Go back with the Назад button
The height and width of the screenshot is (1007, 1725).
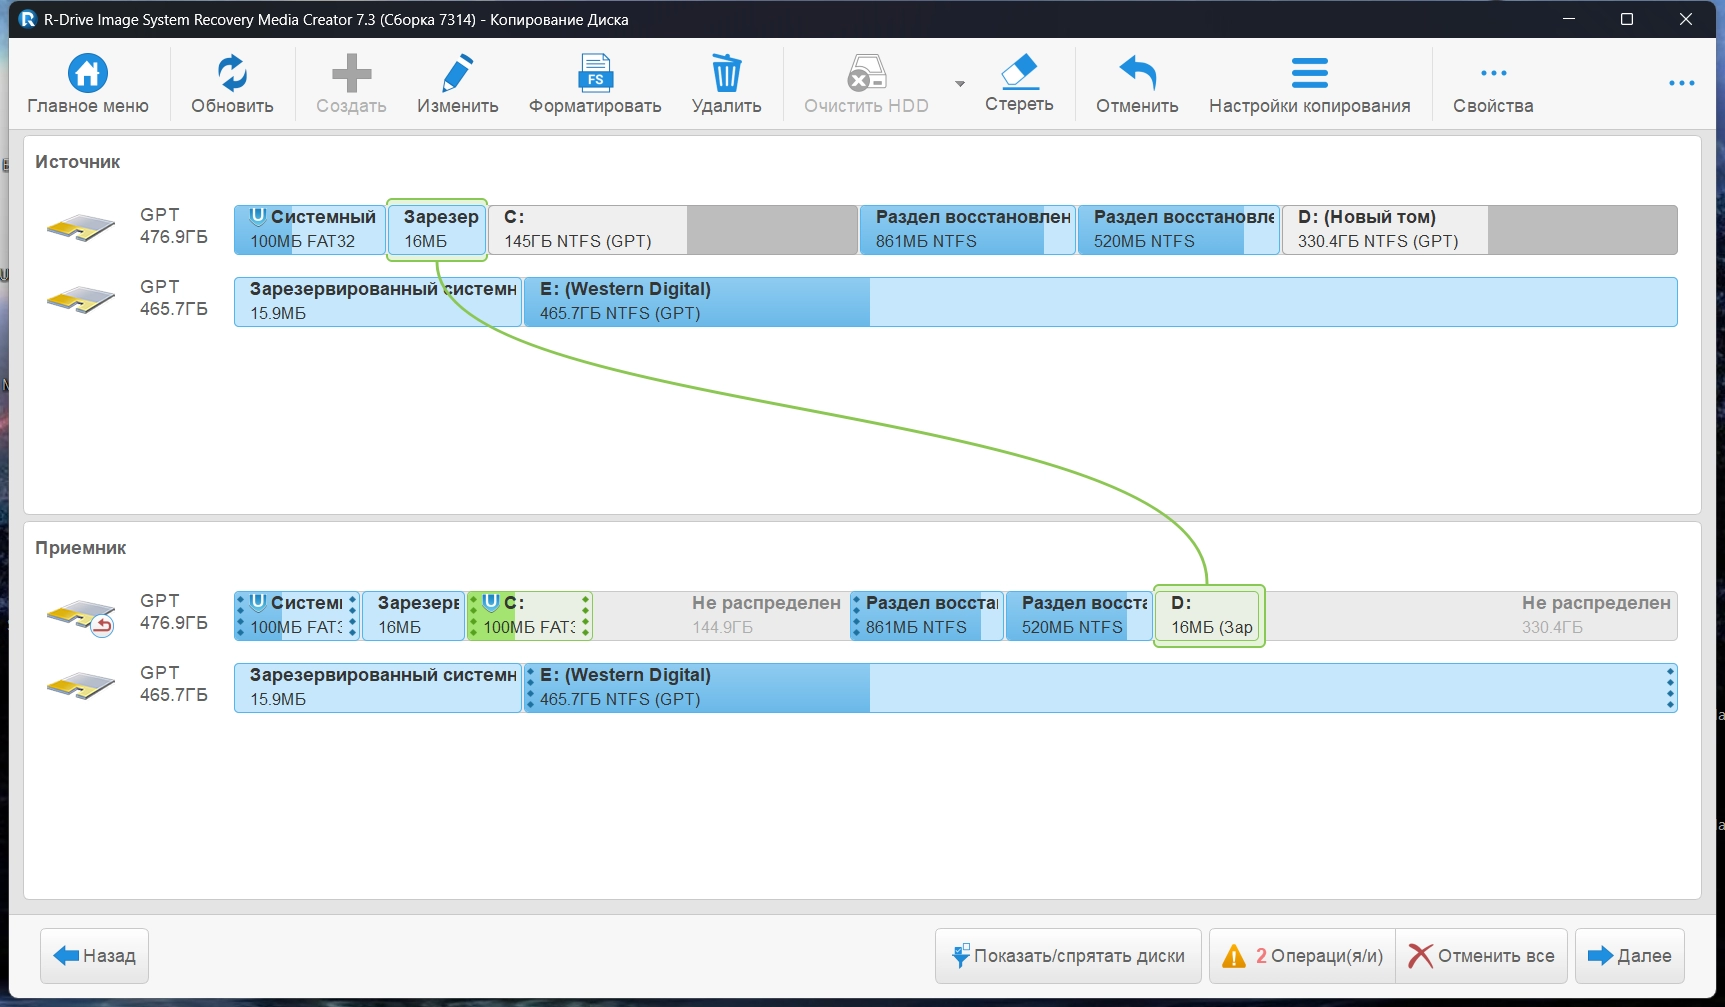(x=95, y=956)
